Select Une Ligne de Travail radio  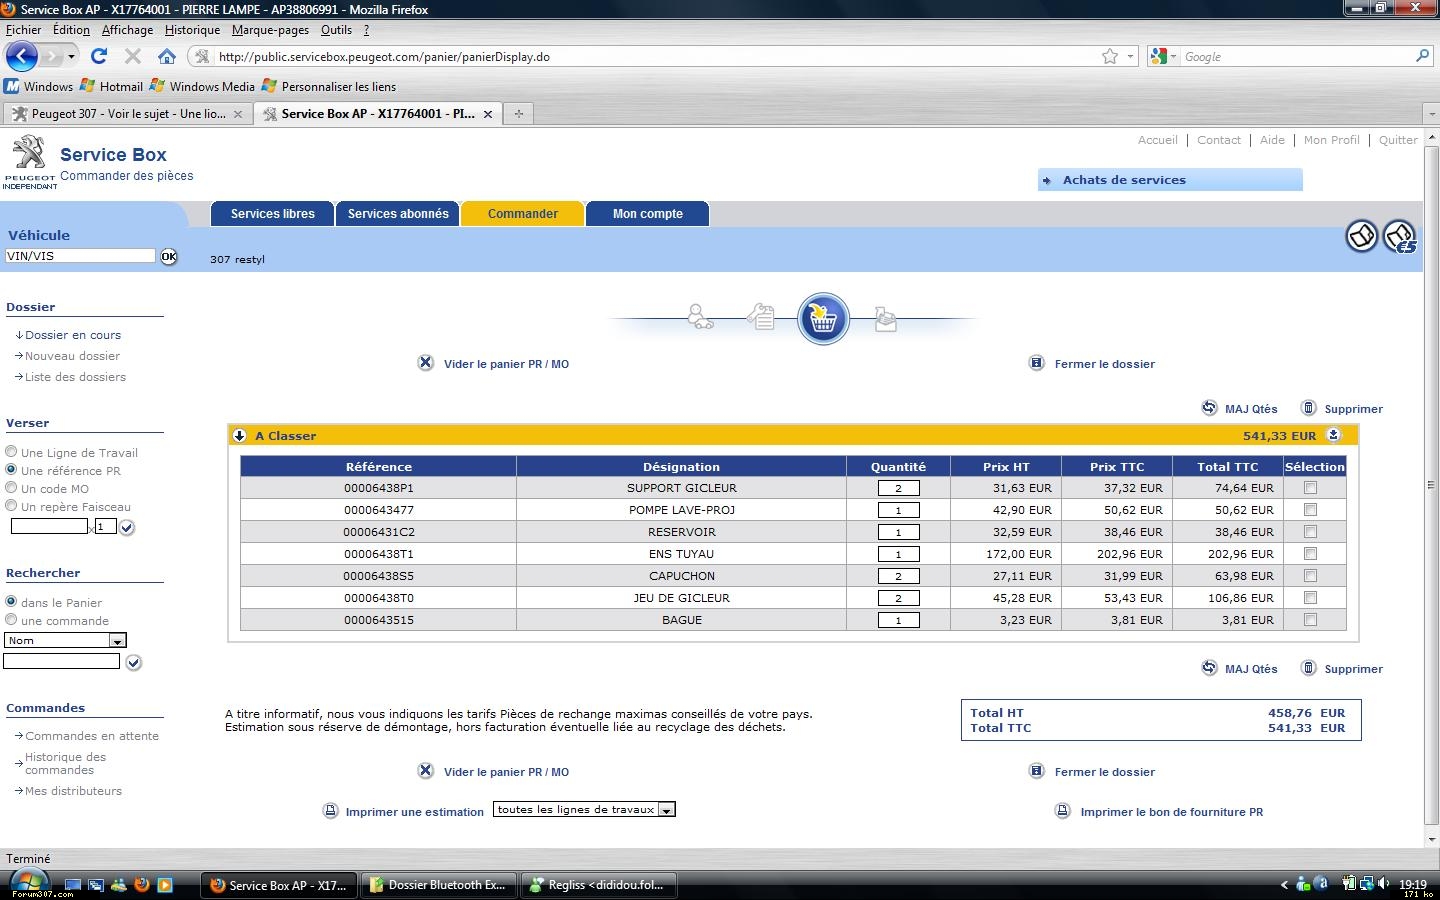(x=11, y=452)
